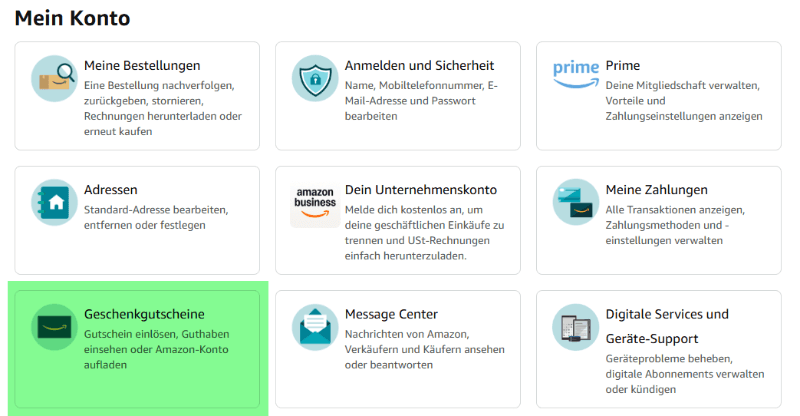The height and width of the screenshot is (416, 800).
Task: Click the package magnifier icon for orders
Action: [x=54, y=79]
